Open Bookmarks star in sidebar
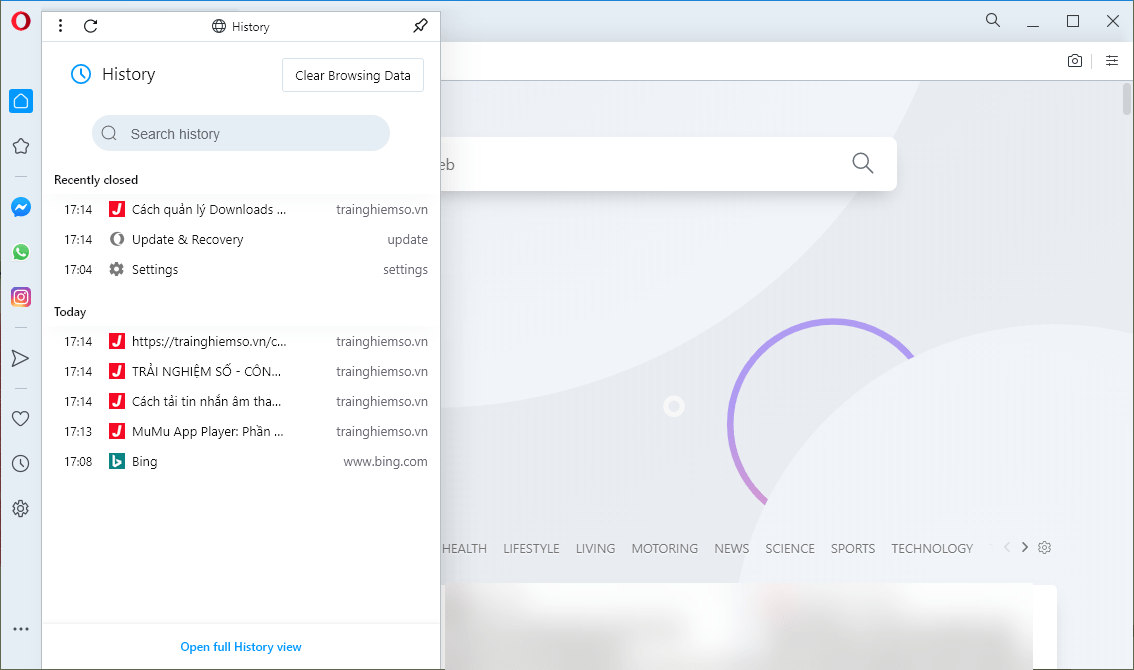 pyautogui.click(x=21, y=146)
